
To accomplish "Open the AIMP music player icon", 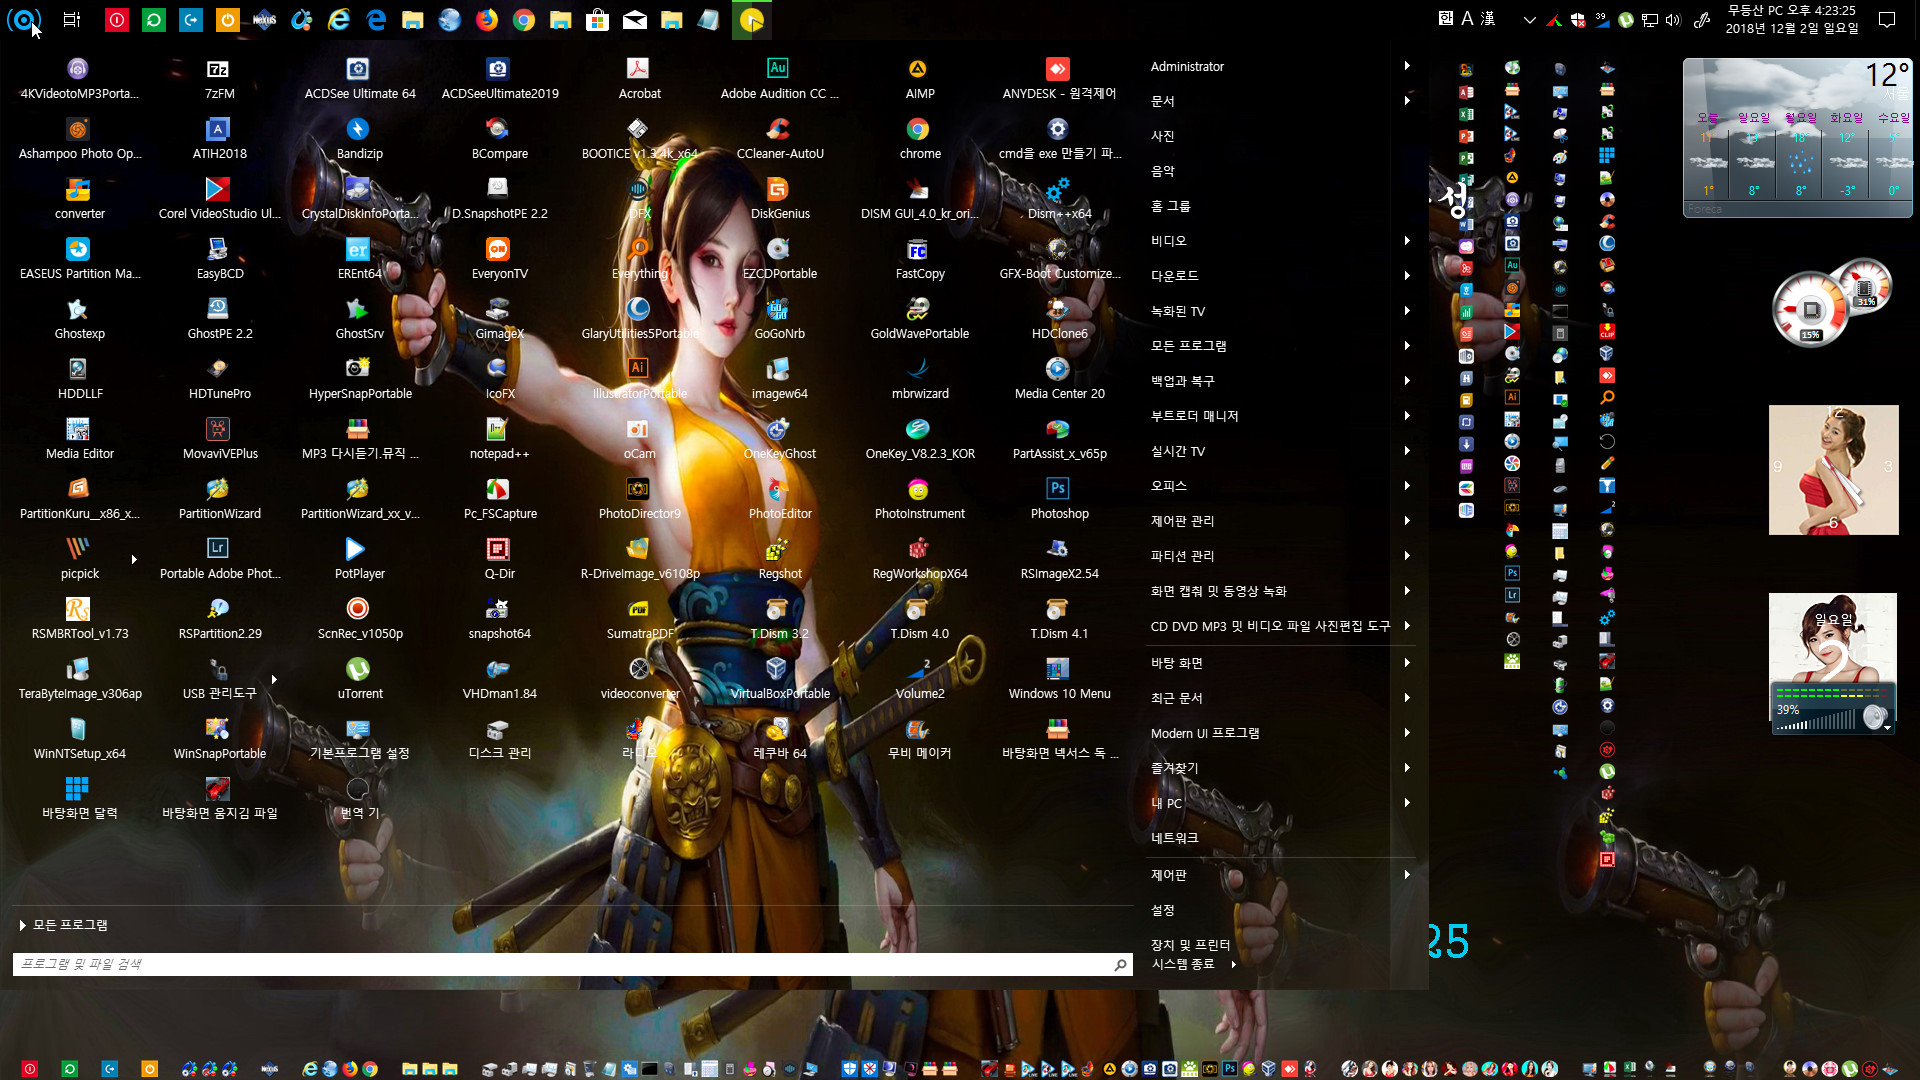I will pyautogui.click(x=919, y=78).
